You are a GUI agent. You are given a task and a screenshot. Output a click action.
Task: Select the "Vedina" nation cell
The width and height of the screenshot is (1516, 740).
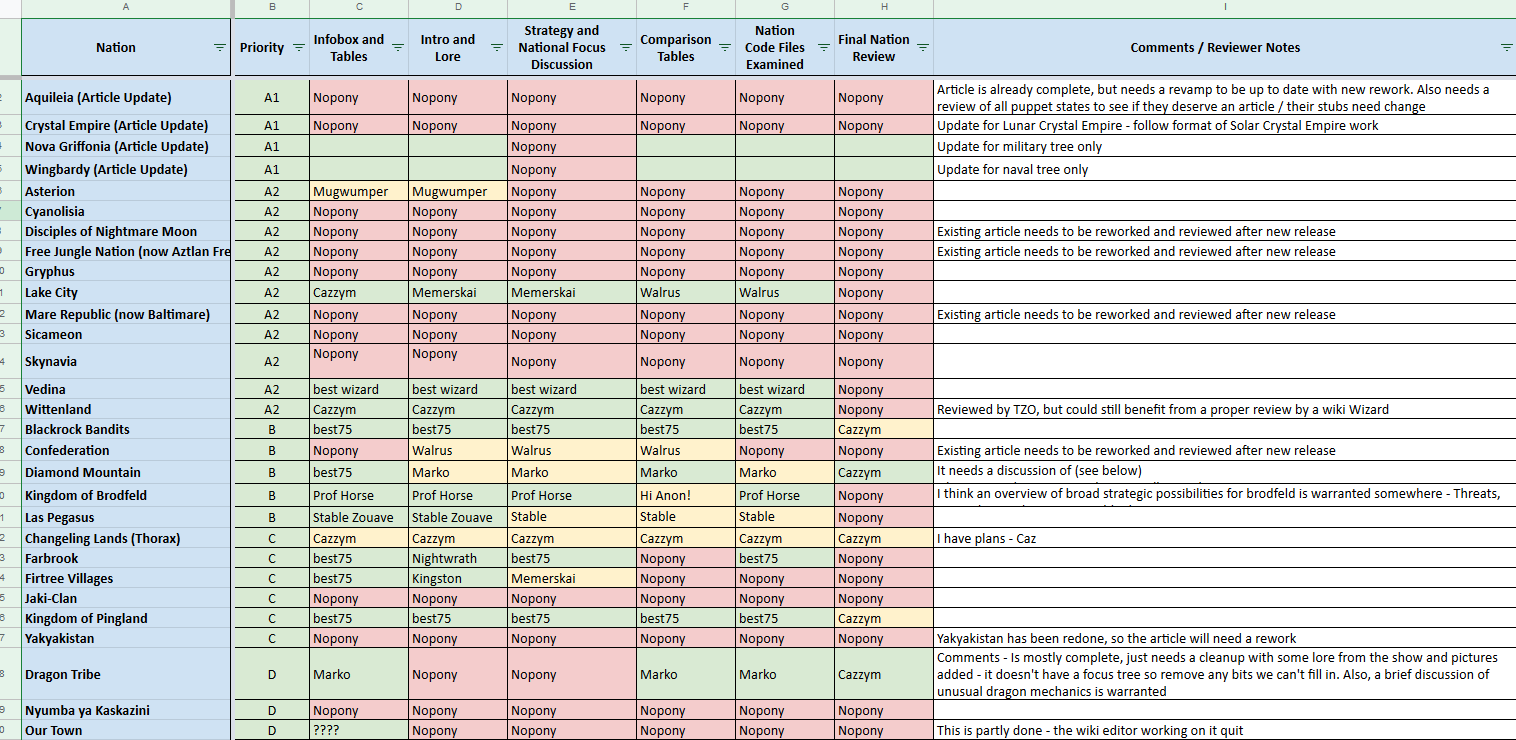click(x=126, y=390)
